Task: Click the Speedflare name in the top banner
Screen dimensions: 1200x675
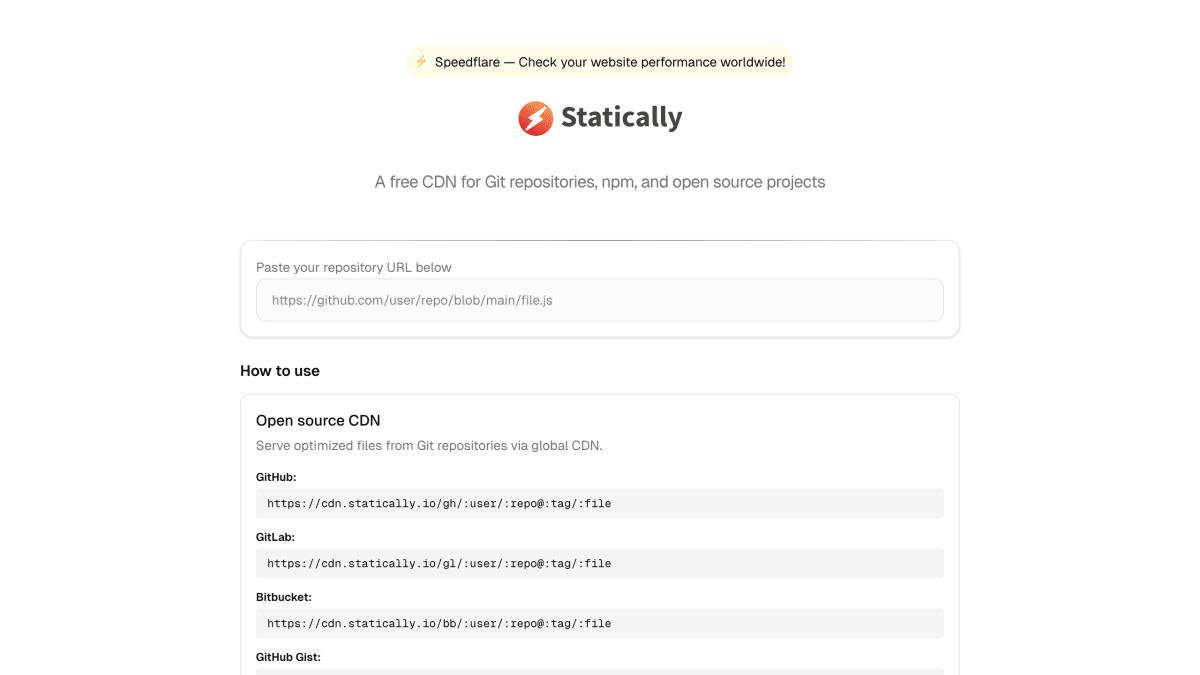Action: pyautogui.click(x=467, y=62)
